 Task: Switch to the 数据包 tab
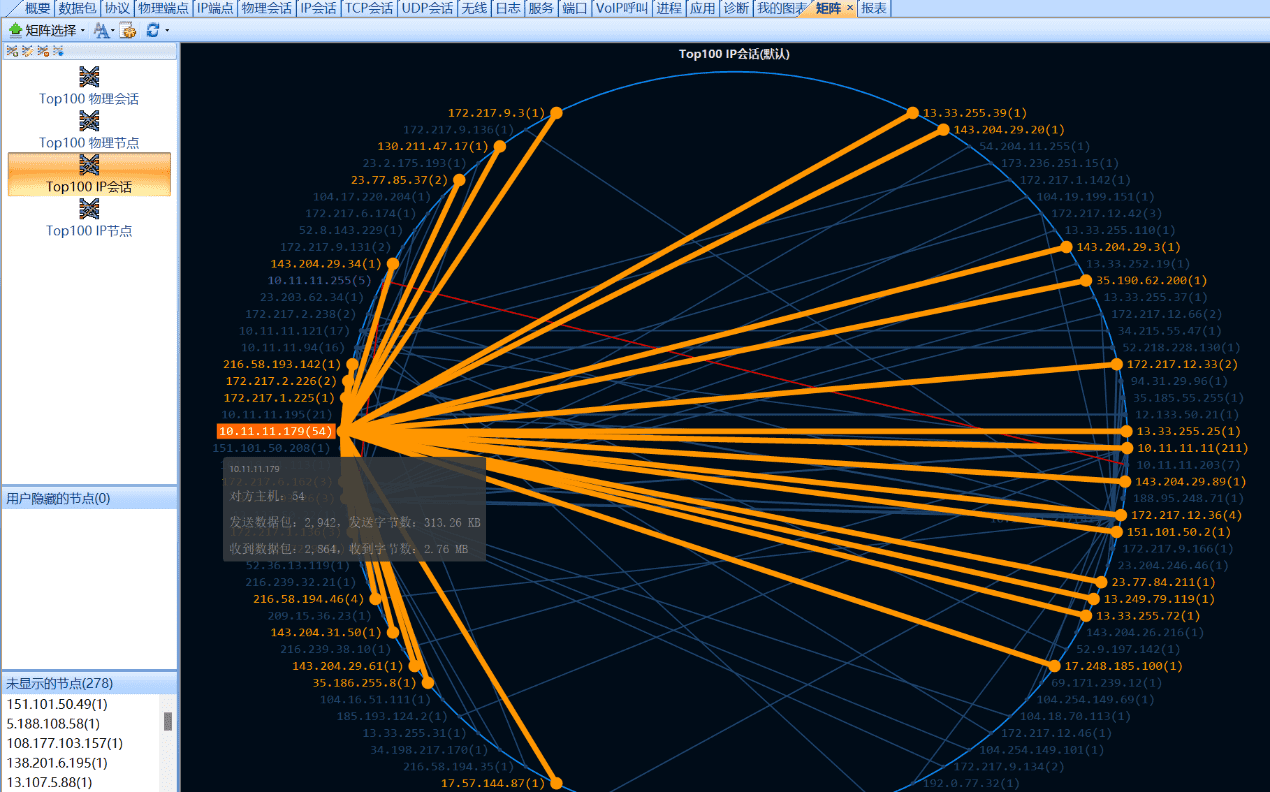pos(77,8)
